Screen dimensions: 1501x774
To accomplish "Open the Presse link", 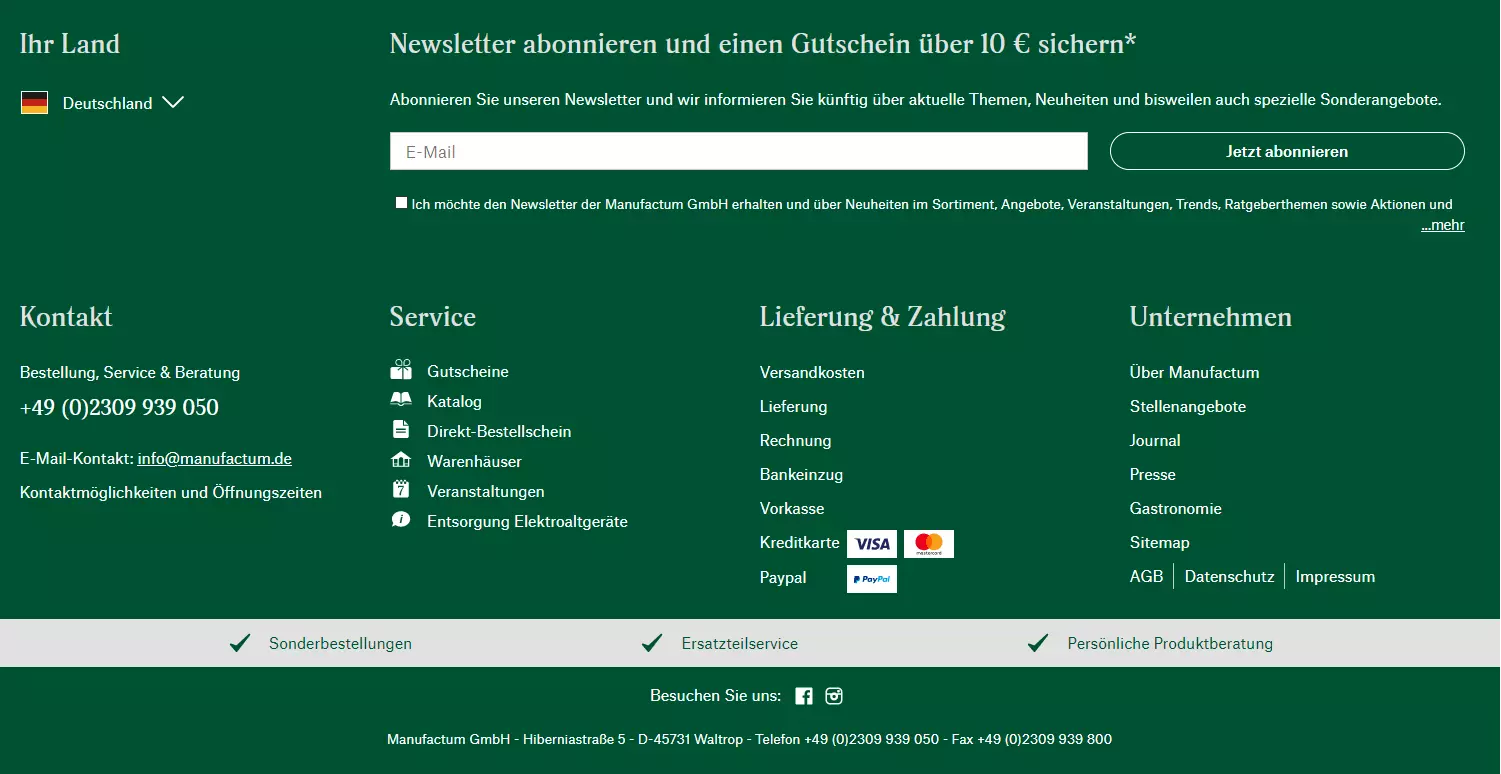I will pyautogui.click(x=1153, y=474).
